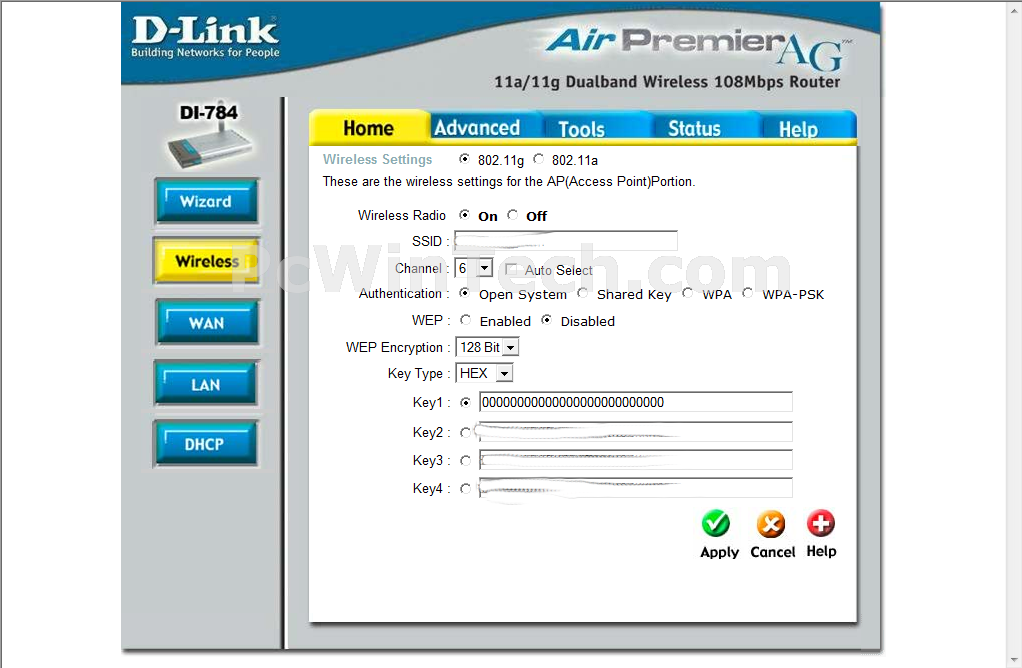Set WEP to Disabled
The height and width of the screenshot is (668, 1022).
[x=546, y=320]
